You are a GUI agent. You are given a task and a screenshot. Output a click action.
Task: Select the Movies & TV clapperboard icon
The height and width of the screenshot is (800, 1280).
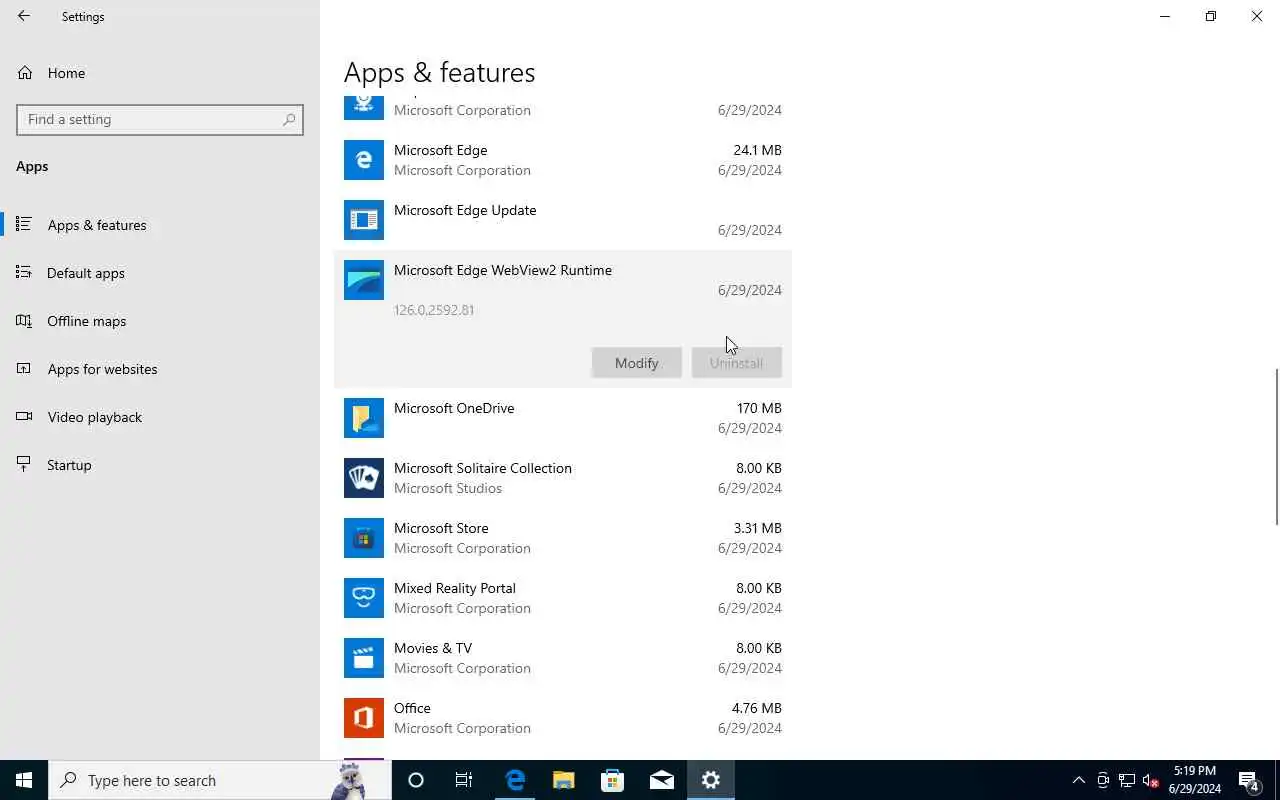point(363,658)
